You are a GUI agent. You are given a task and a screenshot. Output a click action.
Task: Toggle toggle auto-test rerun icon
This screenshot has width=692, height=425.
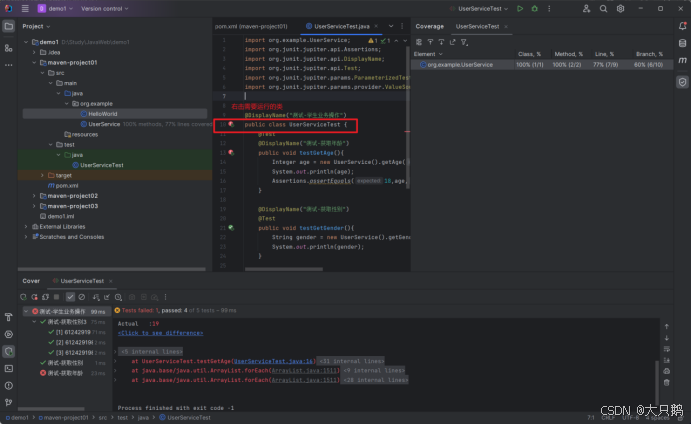point(45,297)
